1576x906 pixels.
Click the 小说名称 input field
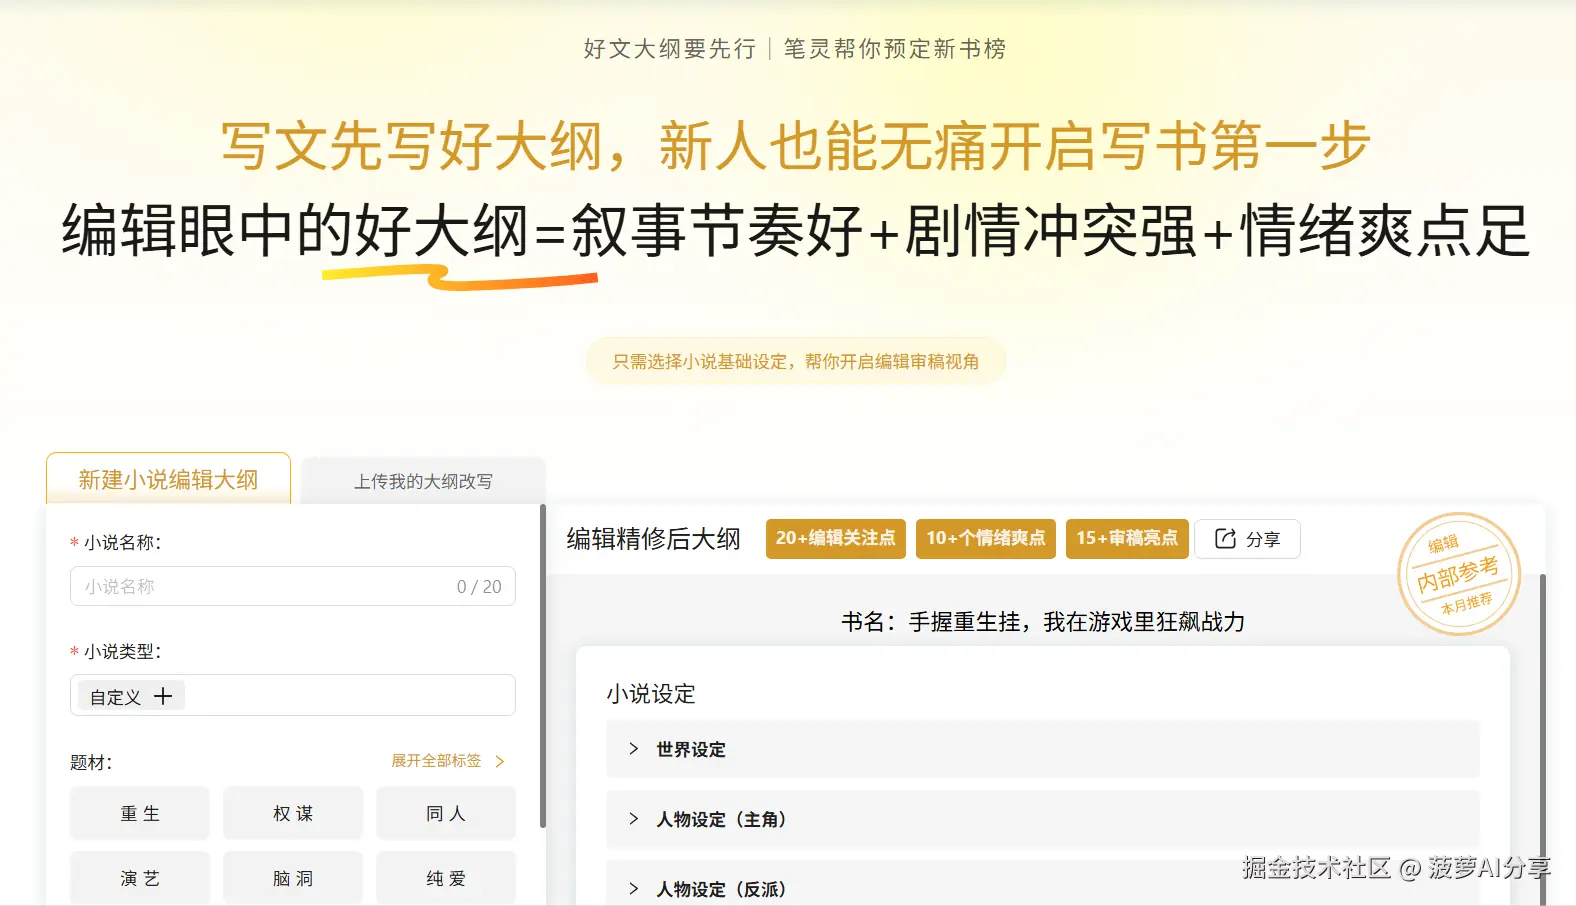point(293,586)
